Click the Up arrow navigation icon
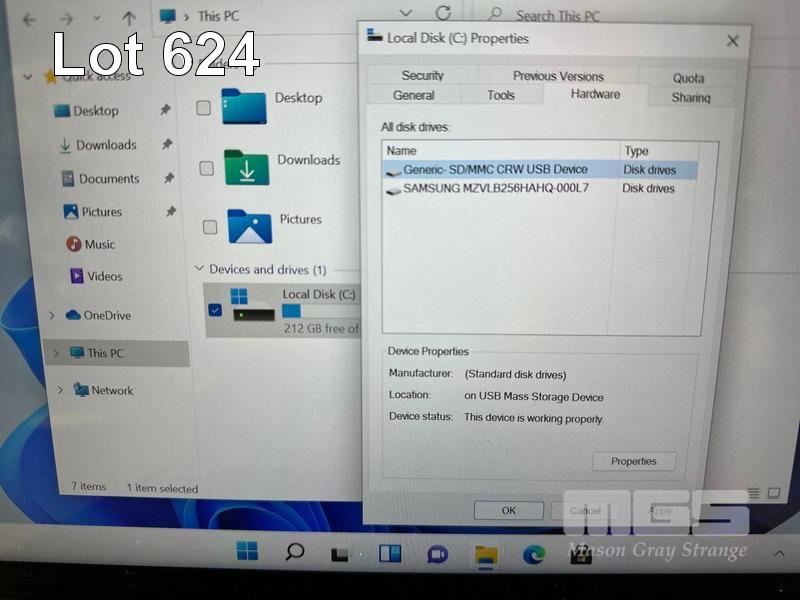Image resolution: width=800 pixels, height=600 pixels. (x=128, y=18)
